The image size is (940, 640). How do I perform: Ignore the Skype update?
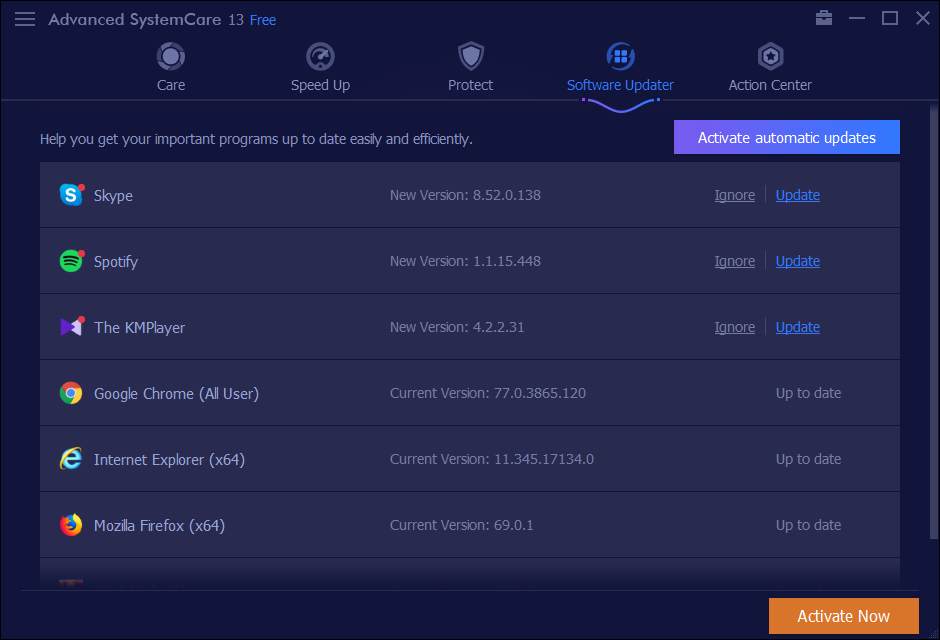pos(734,195)
